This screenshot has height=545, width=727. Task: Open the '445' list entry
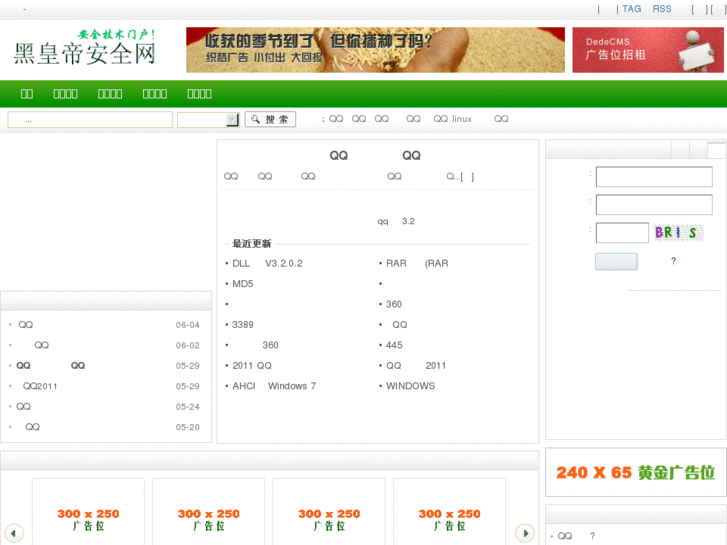click(x=394, y=345)
